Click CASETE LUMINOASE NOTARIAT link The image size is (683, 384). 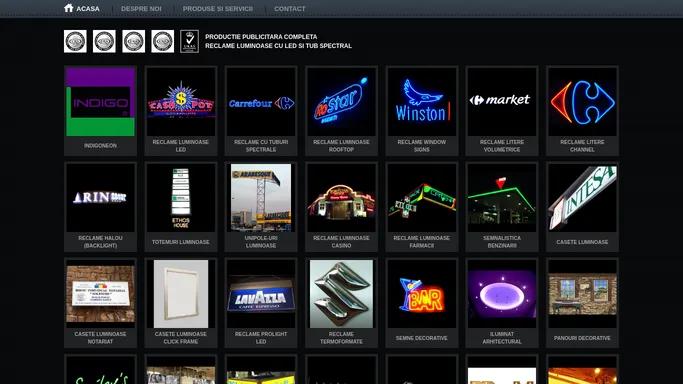(x=100, y=338)
